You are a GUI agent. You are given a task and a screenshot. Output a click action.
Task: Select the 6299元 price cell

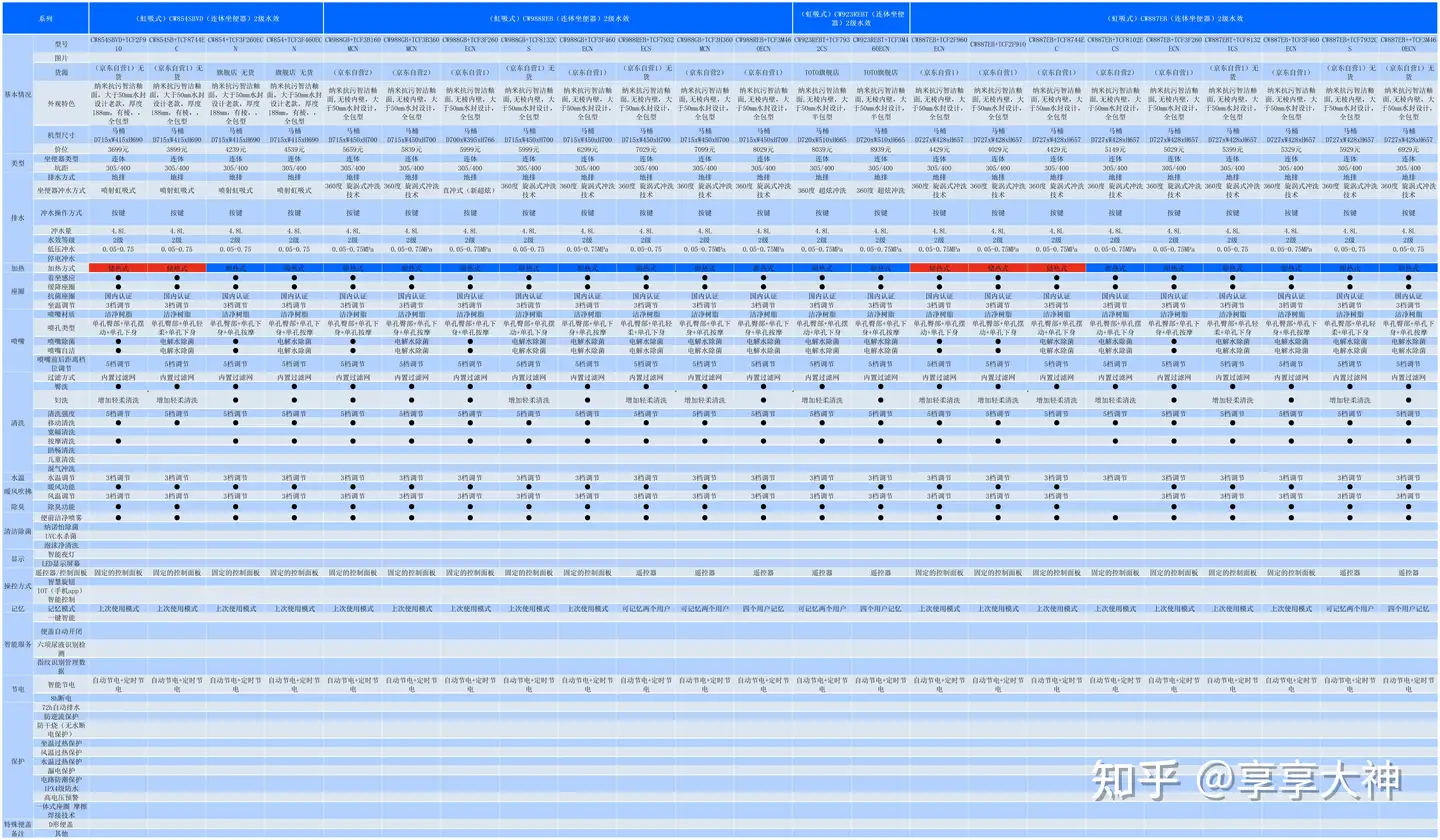click(x=587, y=149)
